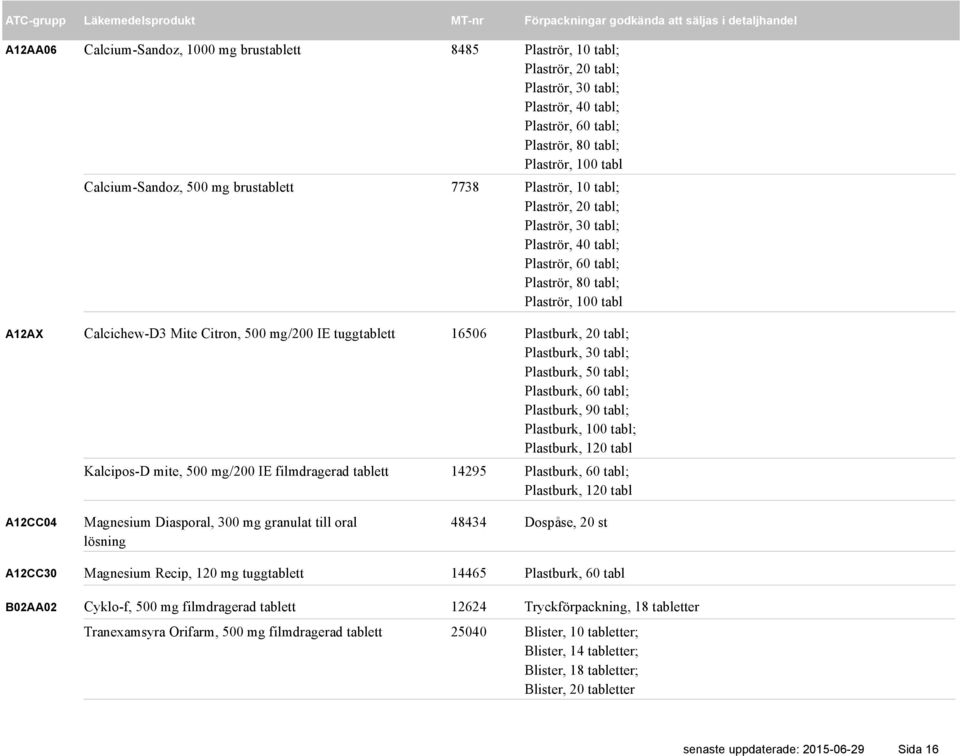Click "Kalcipos-D mite" product name
Image resolution: width=960 pixels, height=756 pixels.
[x=131, y=472]
